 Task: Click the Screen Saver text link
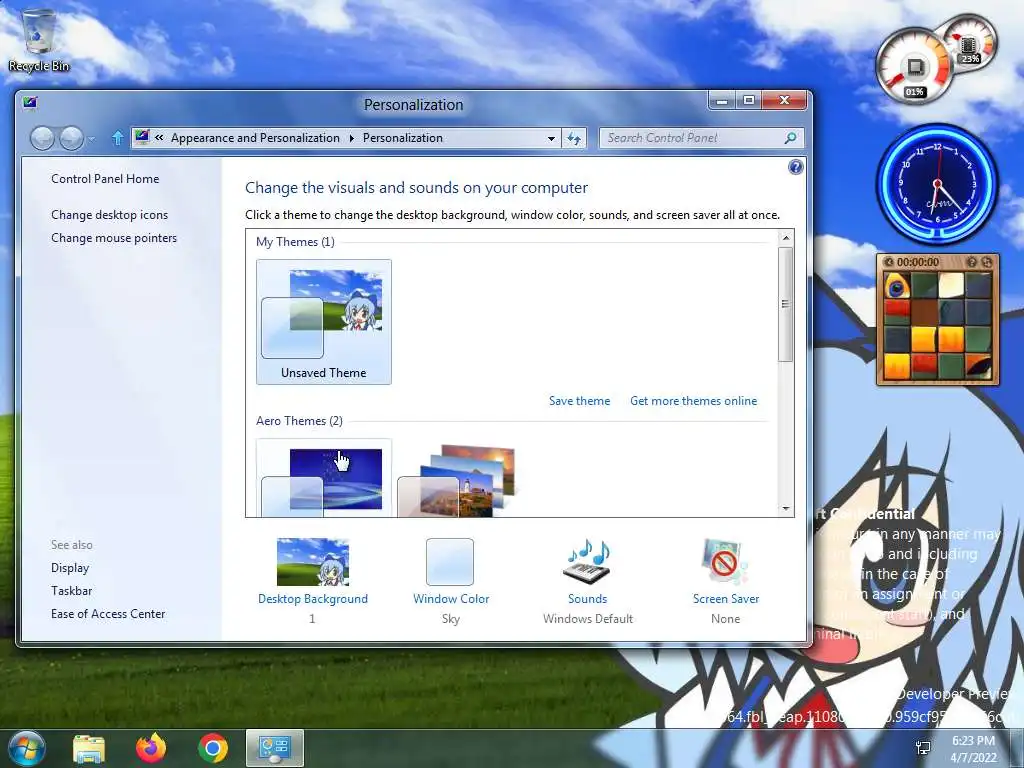pos(726,599)
